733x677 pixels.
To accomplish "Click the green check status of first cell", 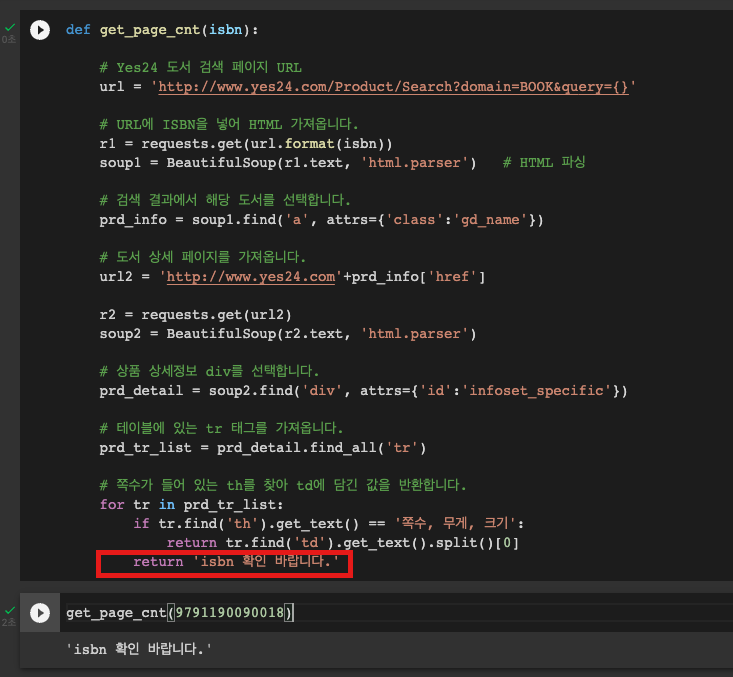I will click(10, 28).
